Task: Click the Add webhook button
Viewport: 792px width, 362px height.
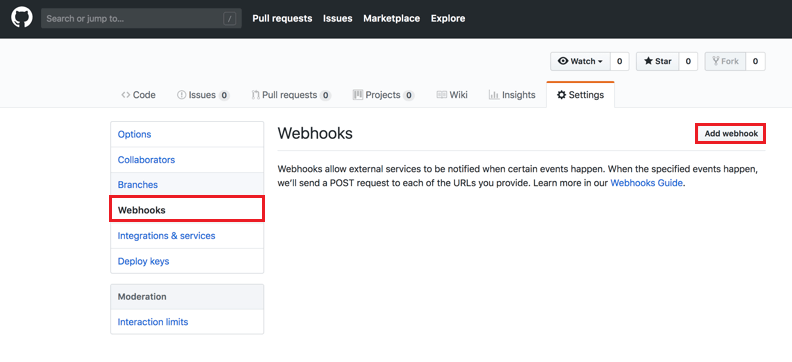Action: (x=731, y=134)
